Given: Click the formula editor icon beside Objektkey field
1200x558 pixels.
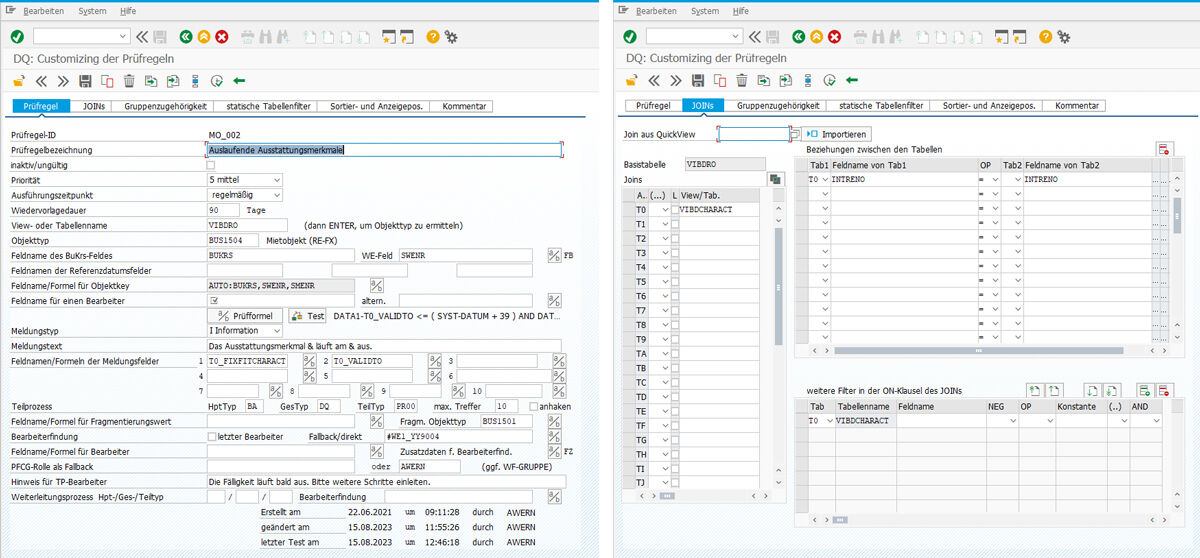Looking at the screenshot, I should [x=377, y=286].
